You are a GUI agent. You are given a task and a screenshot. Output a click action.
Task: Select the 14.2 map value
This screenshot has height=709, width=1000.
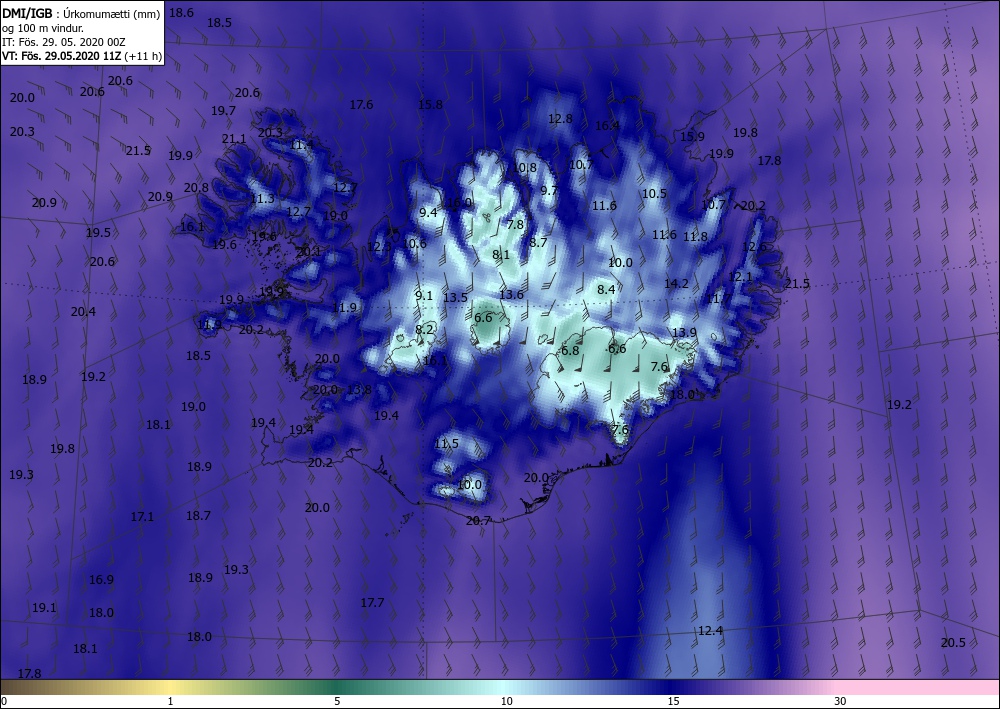pyautogui.click(x=676, y=284)
